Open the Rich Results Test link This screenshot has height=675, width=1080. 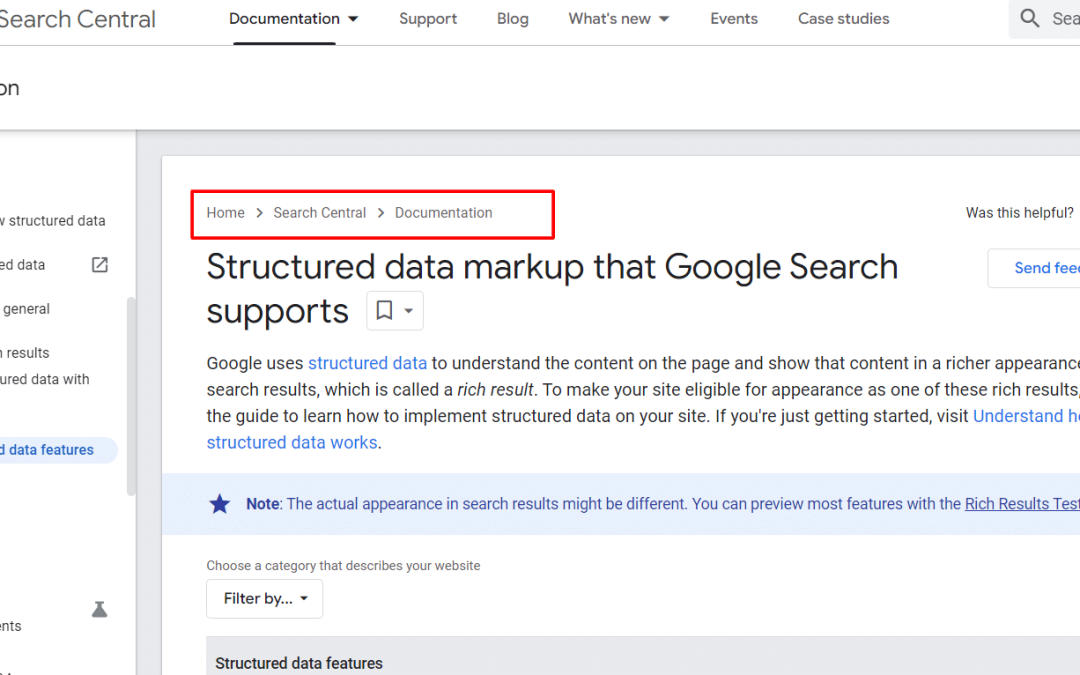click(x=1022, y=504)
